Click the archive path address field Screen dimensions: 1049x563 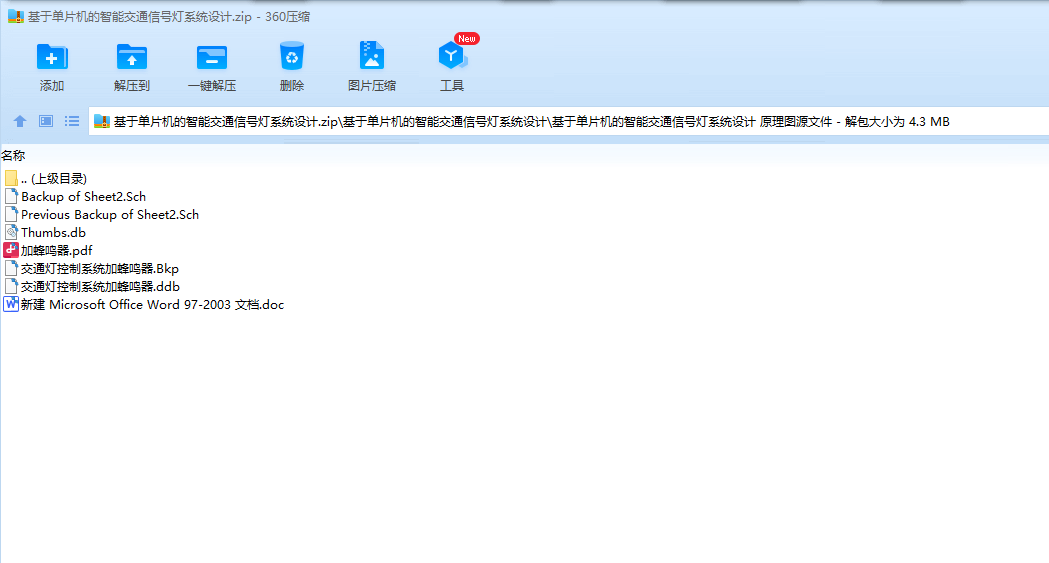point(569,122)
